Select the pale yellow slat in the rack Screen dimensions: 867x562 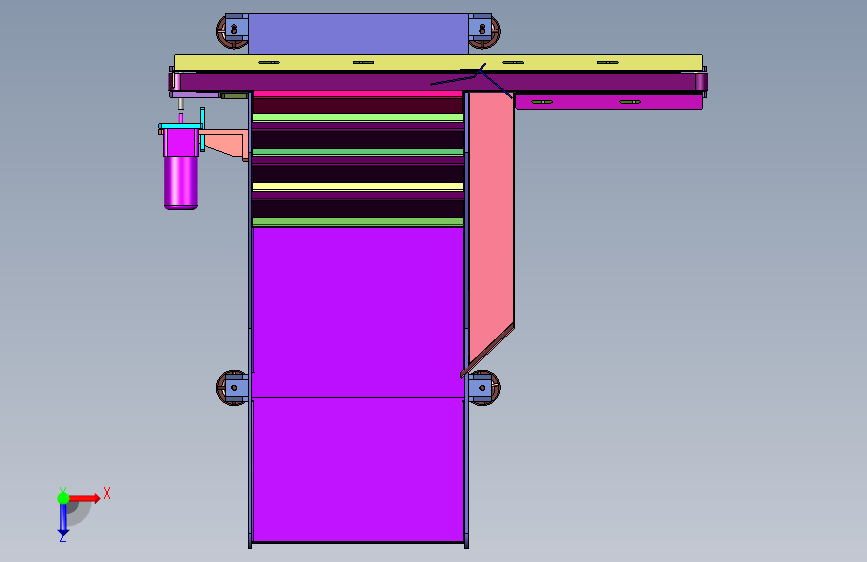358,186
